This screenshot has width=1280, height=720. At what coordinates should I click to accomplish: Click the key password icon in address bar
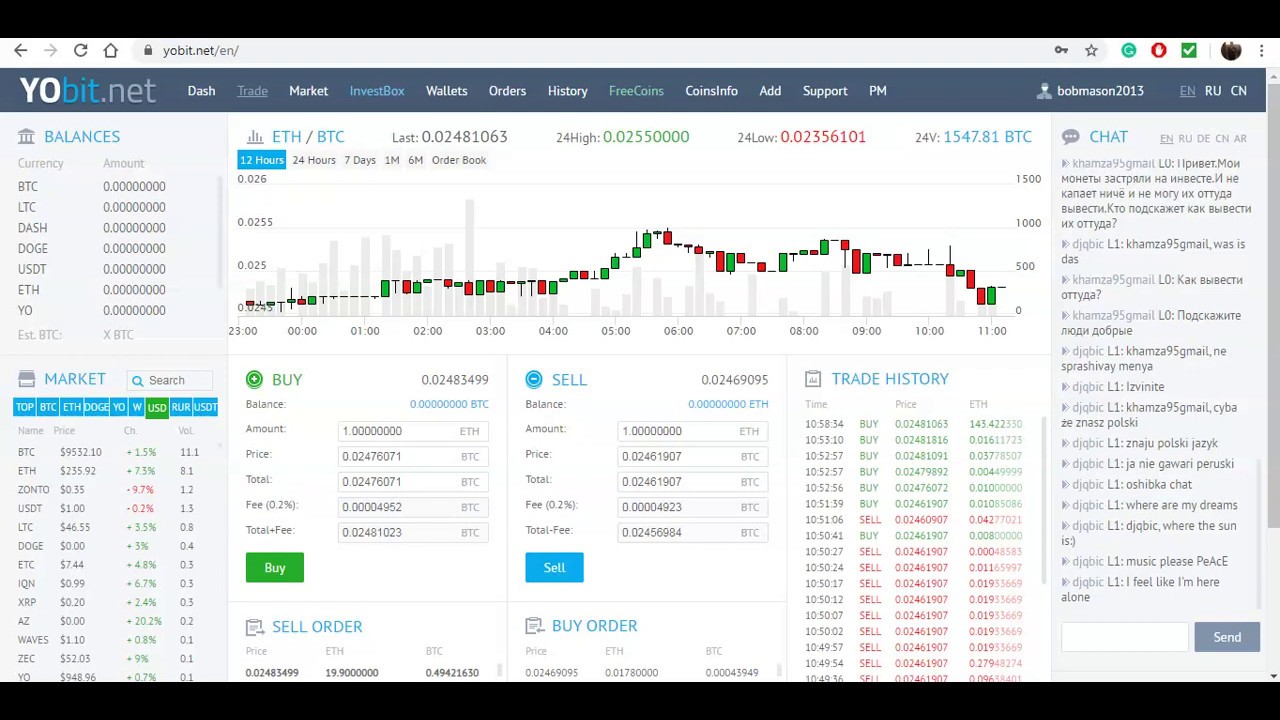click(x=1061, y=50)
